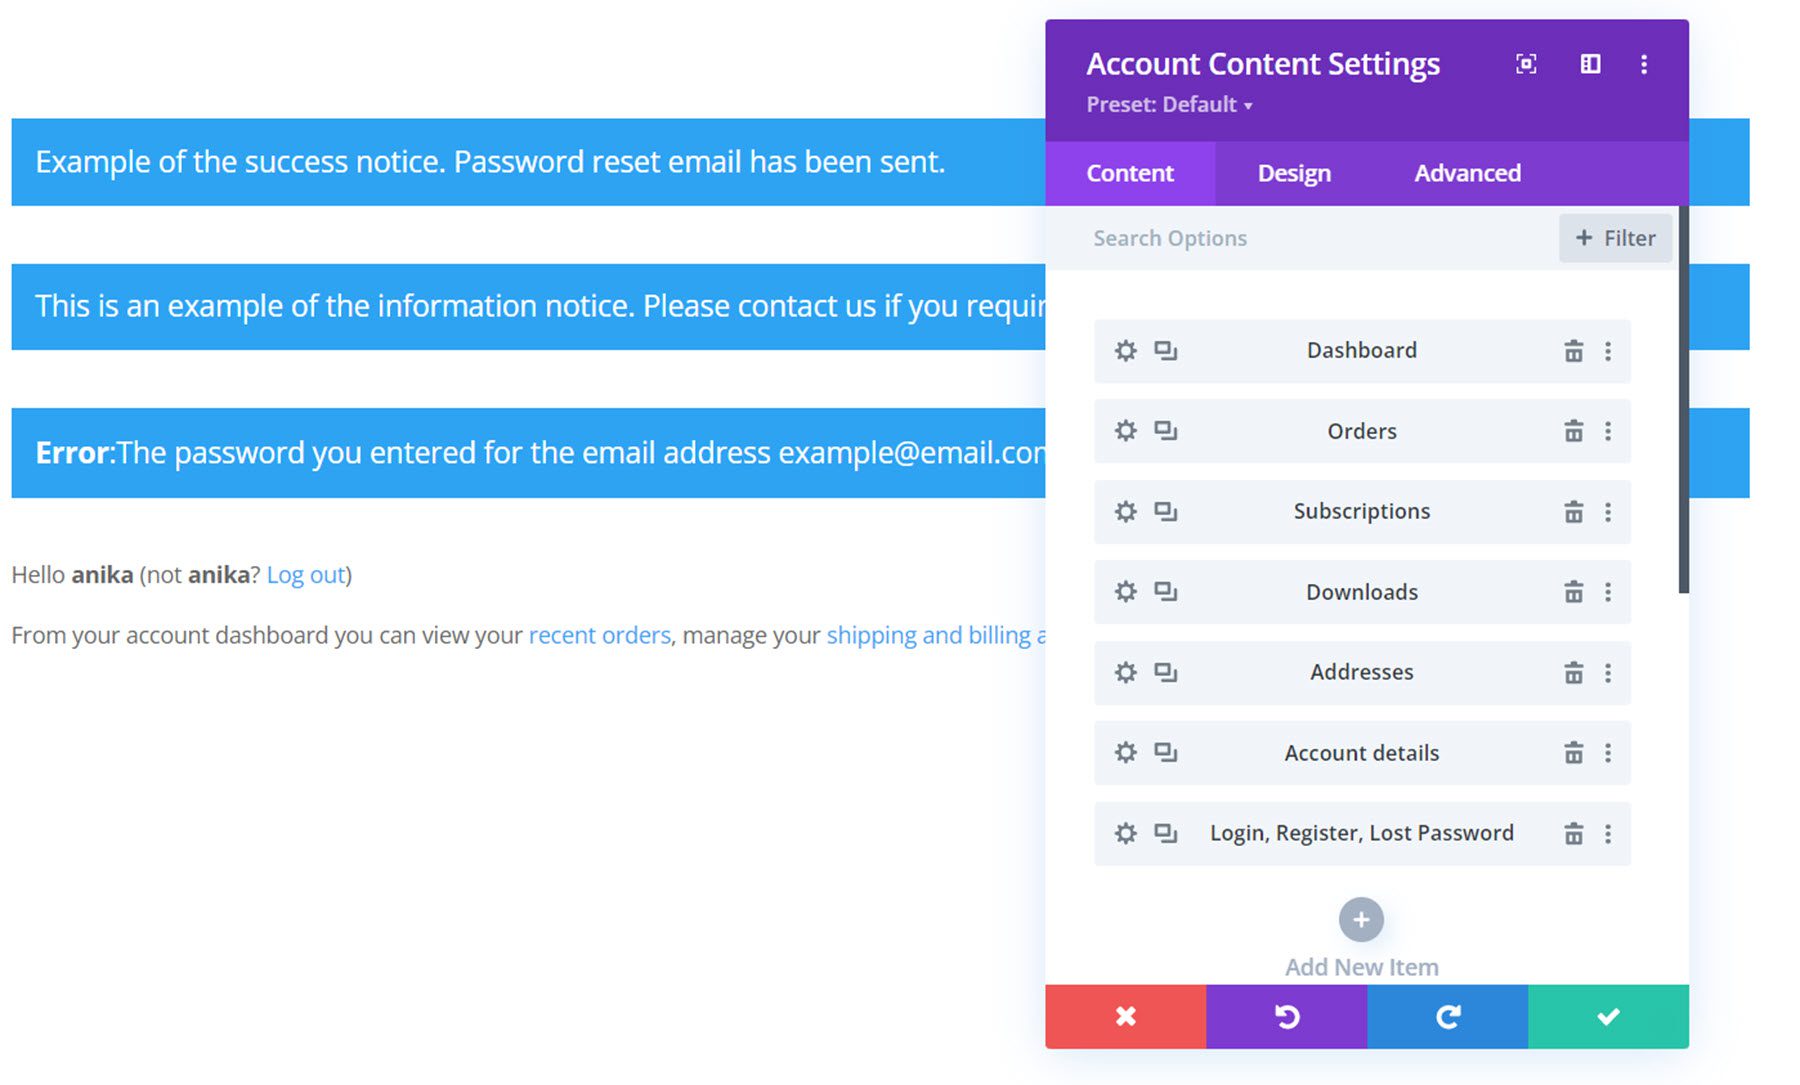This screenshot has height=1085, width=1800.
Task: Duplicate the Addresses item
Action: [x=1166, y=672]
